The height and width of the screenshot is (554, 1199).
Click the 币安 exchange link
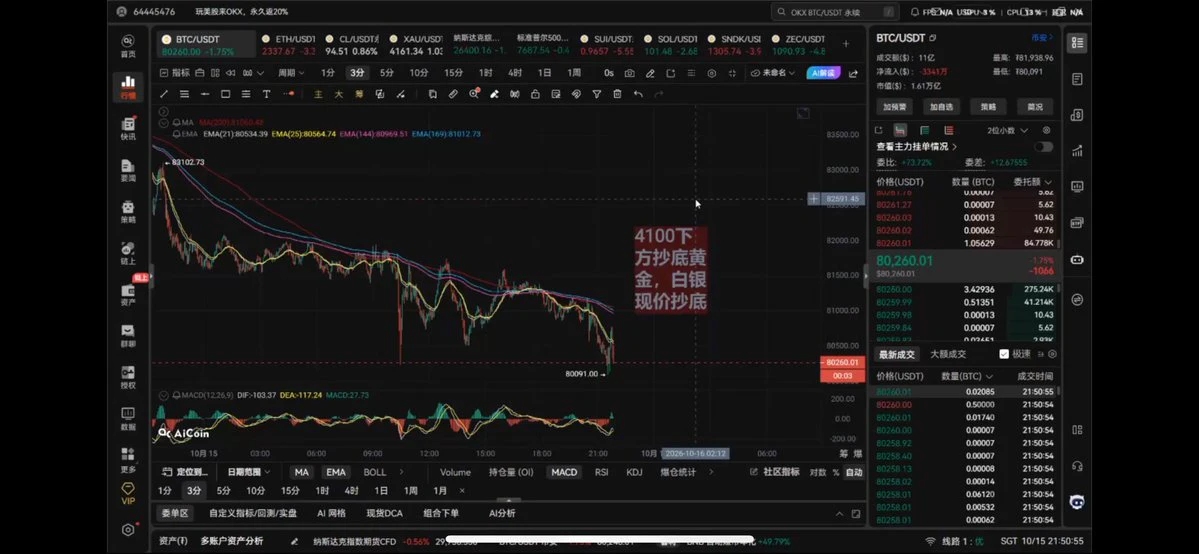[x=1041, y=37]
